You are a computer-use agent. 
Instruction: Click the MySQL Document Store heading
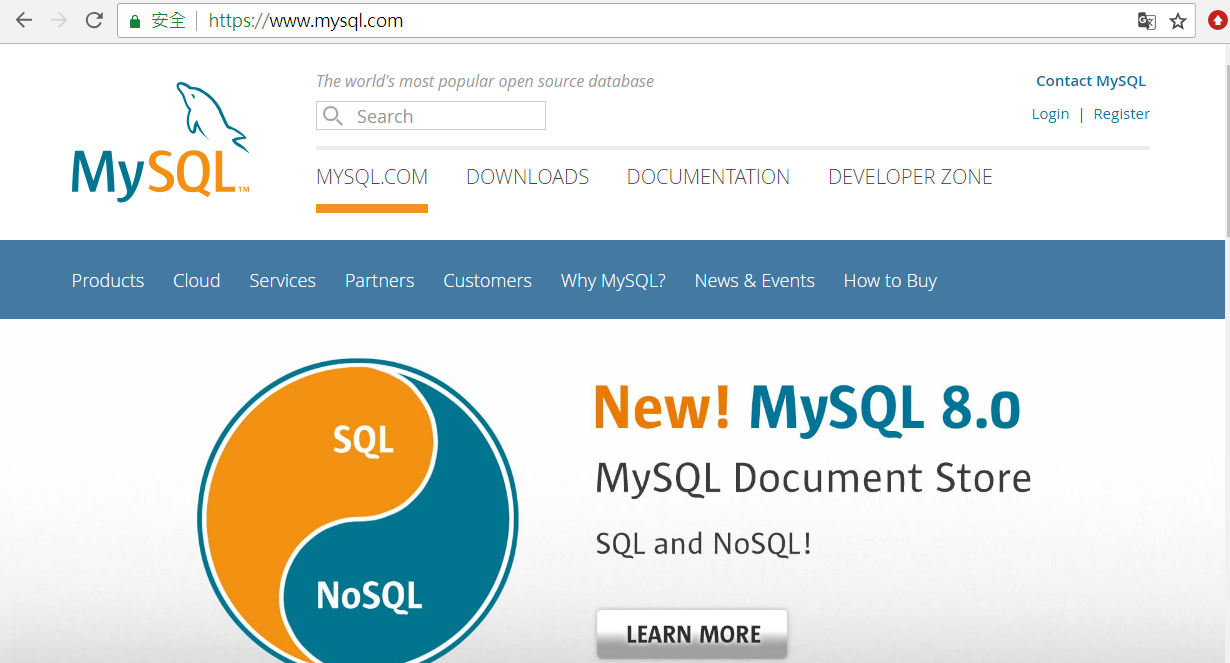coord(813,479)
